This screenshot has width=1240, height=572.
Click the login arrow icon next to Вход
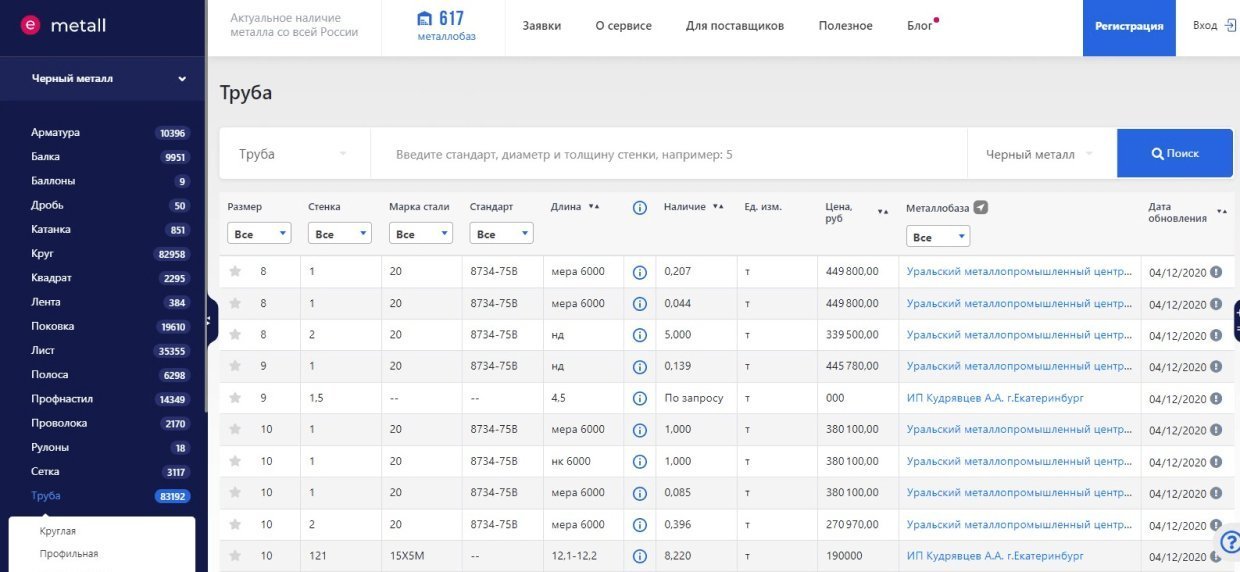pyautogui.click(x=1230, y=25)
